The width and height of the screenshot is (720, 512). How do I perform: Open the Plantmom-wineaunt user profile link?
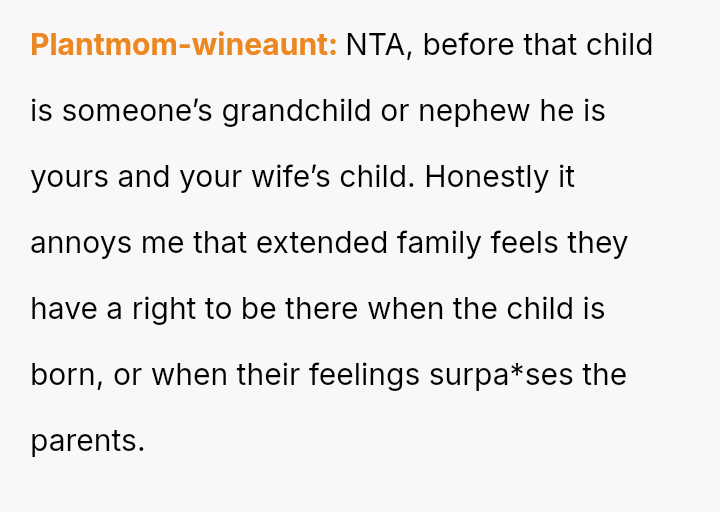click(x=184, y=46)
